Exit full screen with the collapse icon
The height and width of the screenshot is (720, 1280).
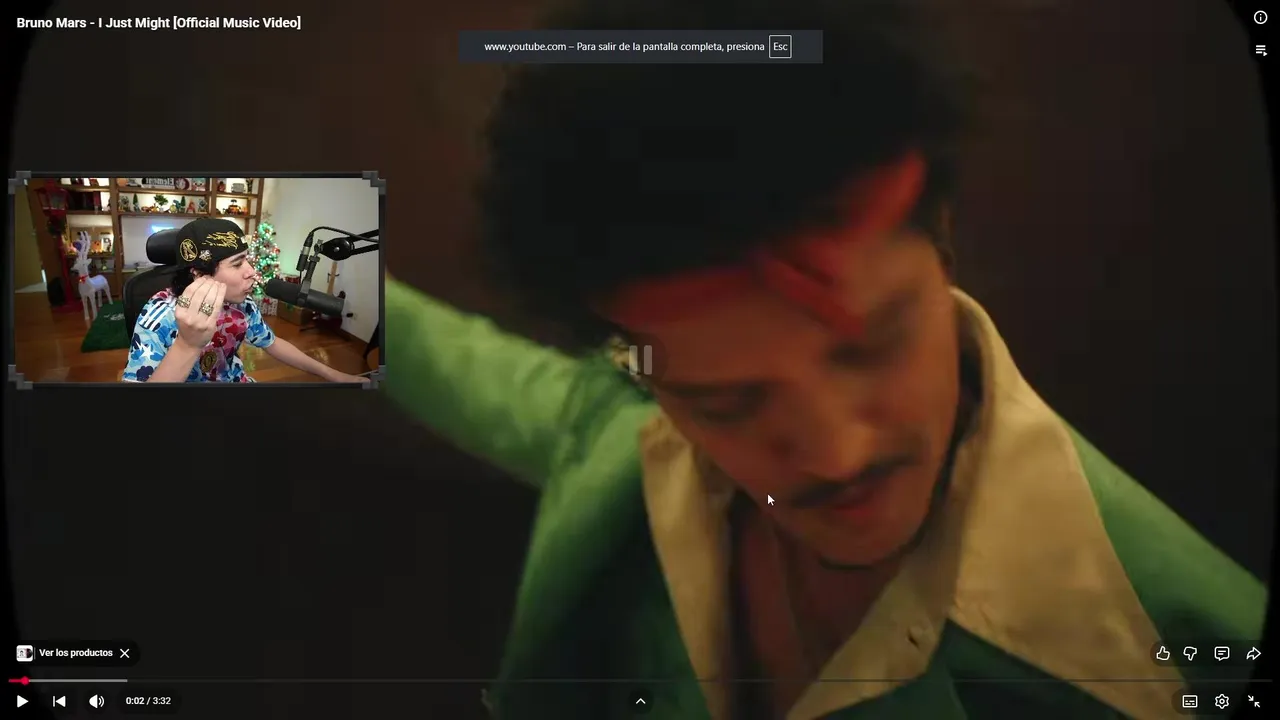coord(1254,701)
